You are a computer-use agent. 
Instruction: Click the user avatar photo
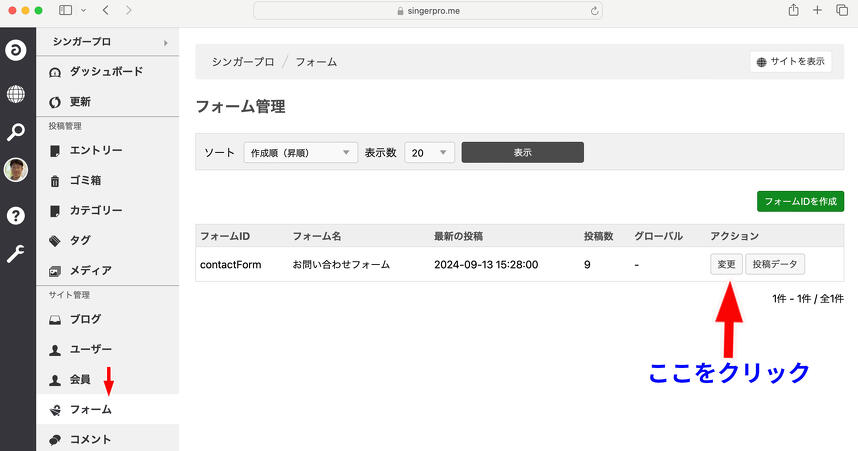[x=16, y=170]
